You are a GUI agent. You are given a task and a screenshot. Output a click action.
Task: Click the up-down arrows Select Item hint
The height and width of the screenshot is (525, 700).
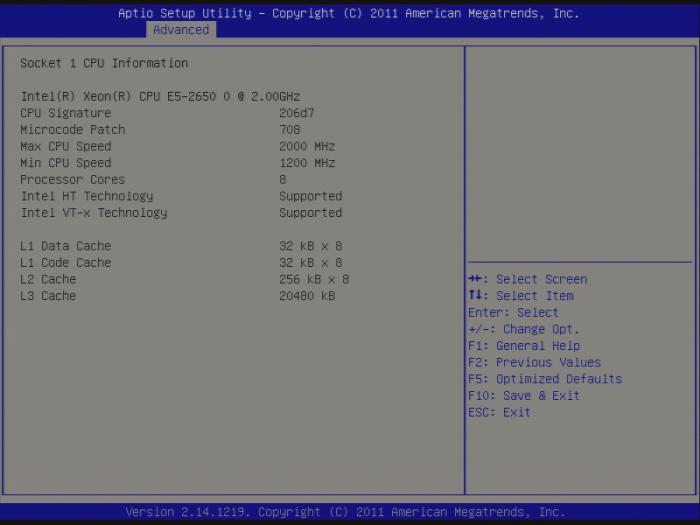pos(520,296)
